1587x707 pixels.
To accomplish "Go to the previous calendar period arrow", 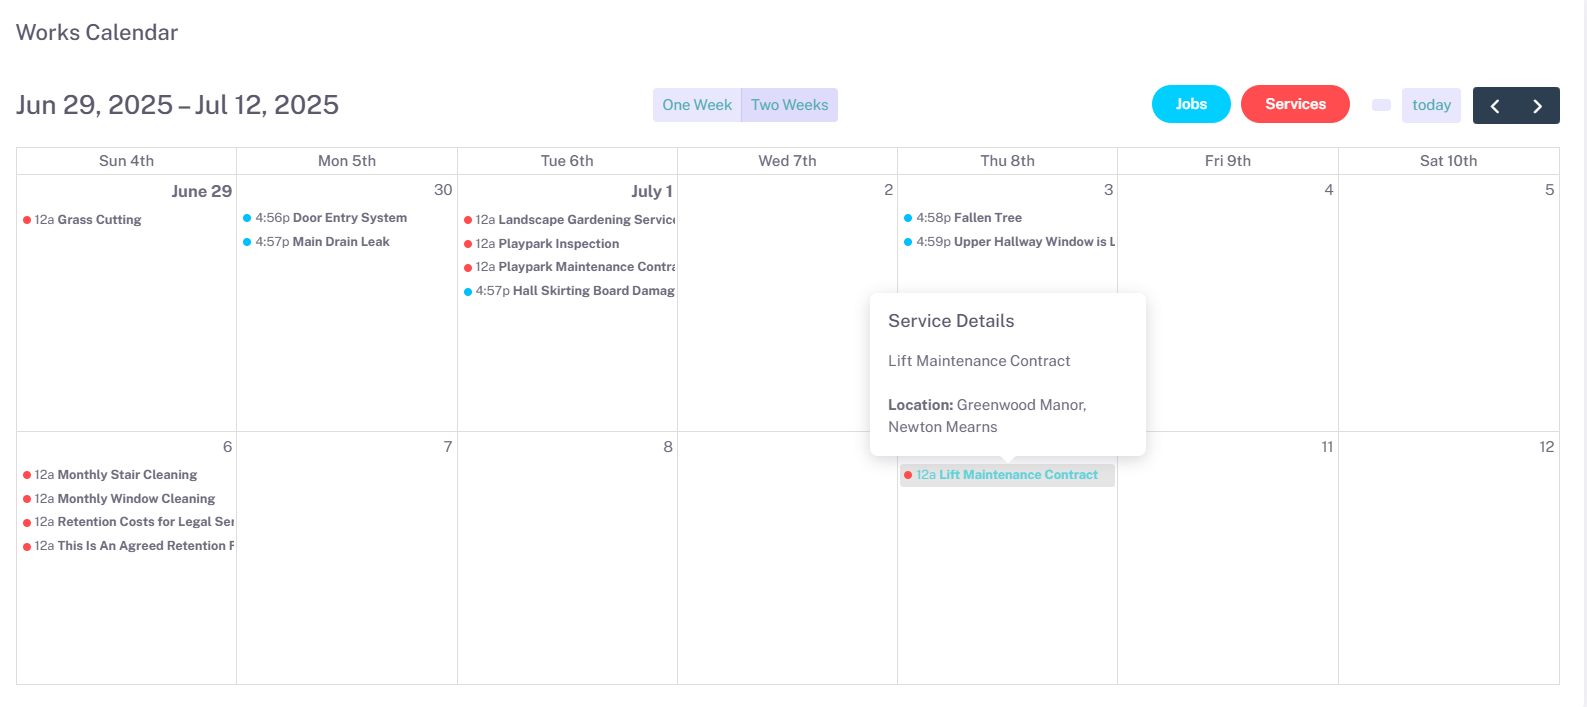I will pyautogui.click(x=1494, y=106).
